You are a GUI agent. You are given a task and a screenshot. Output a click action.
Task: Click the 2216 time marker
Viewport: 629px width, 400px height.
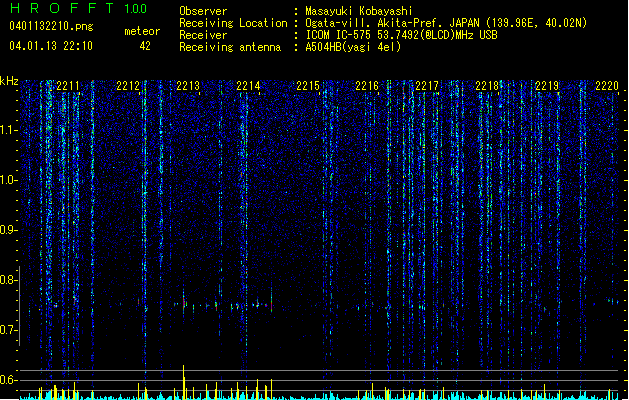(367, 86)
